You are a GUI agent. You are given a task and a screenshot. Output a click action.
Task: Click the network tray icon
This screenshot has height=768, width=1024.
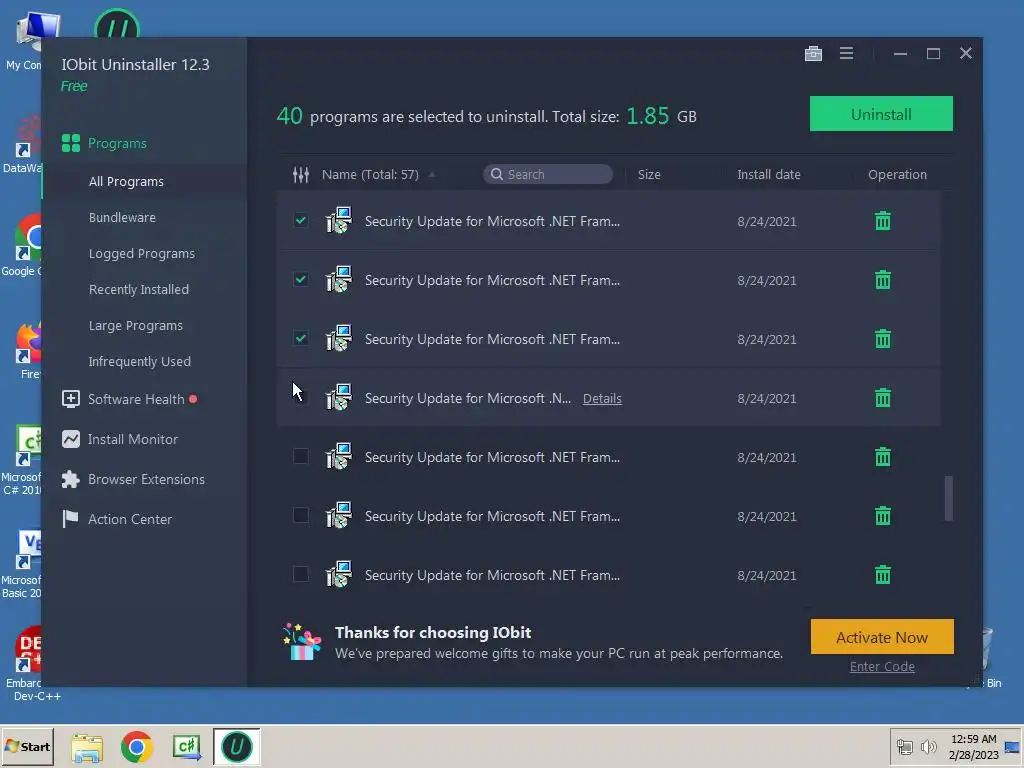click(x=904, y=746)
